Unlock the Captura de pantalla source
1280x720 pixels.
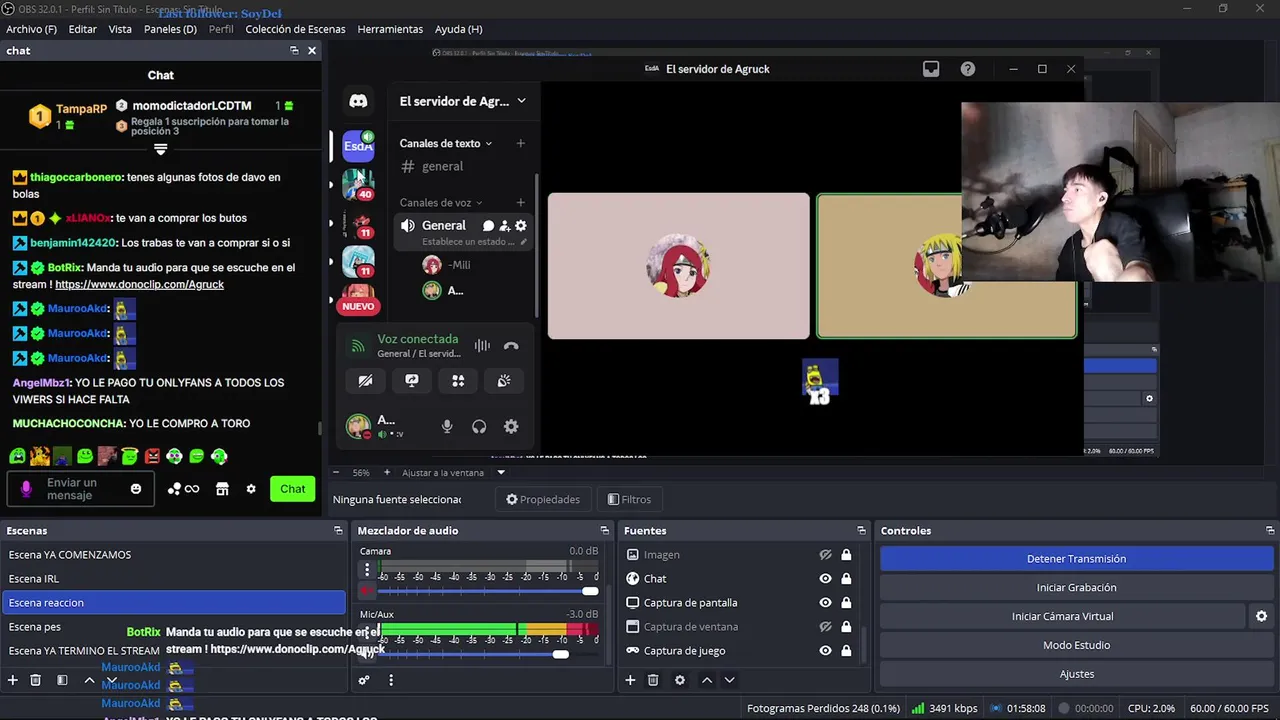click(x=846, y=603)
